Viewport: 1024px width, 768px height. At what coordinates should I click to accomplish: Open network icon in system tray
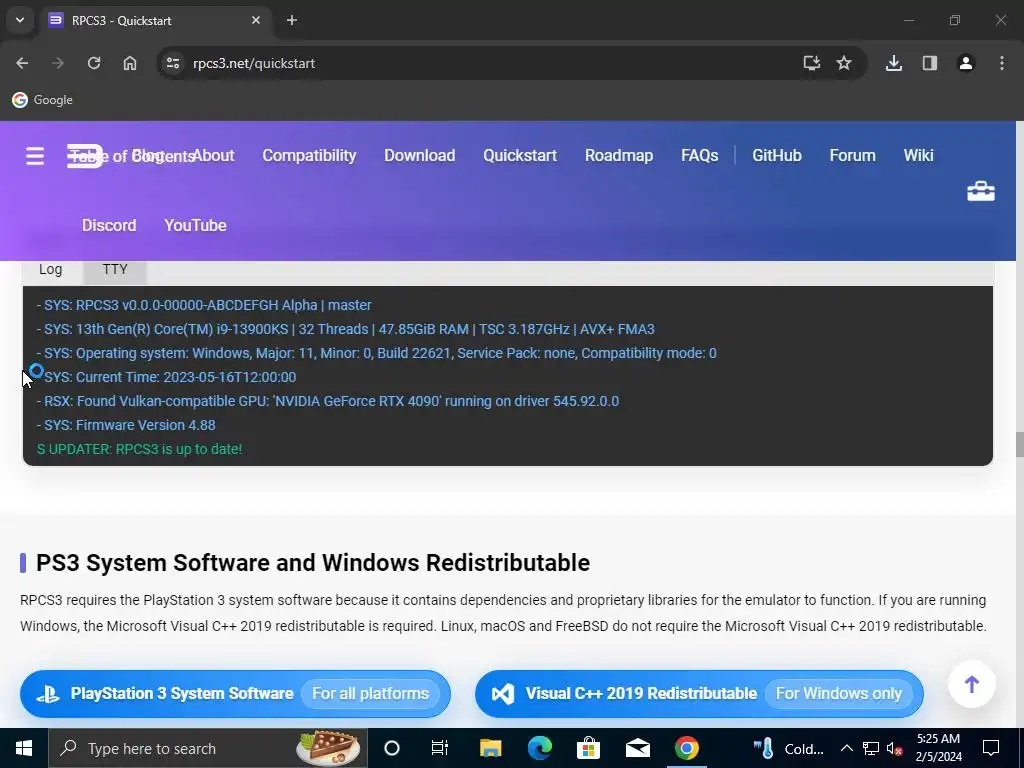pos(871,748)
